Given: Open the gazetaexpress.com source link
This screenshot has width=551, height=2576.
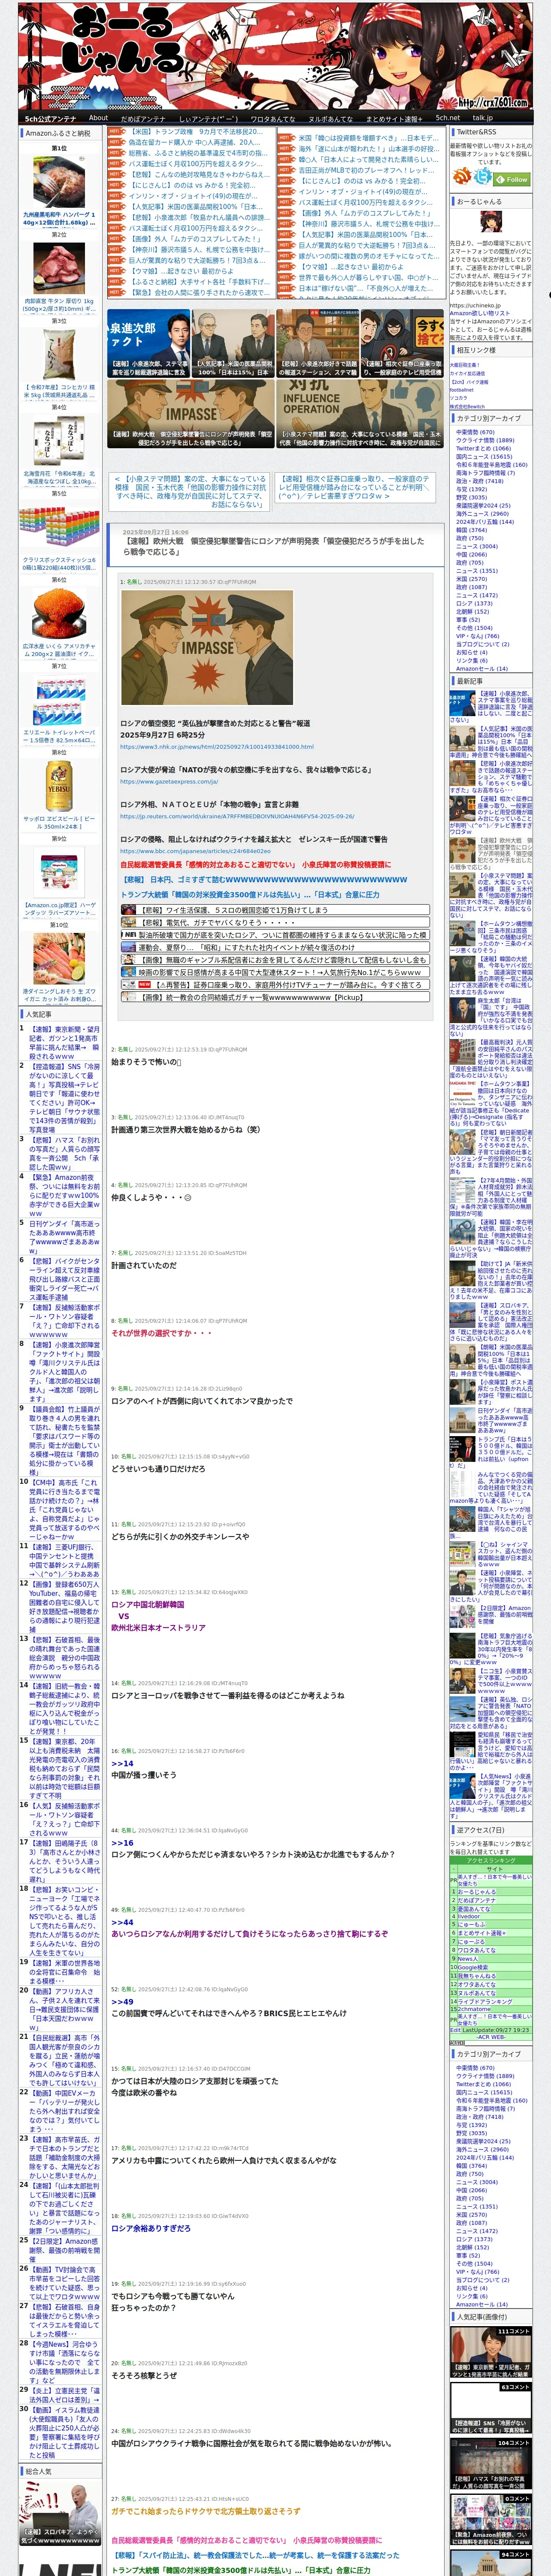Looking at the screenshot, I should [x=169, y=781].
